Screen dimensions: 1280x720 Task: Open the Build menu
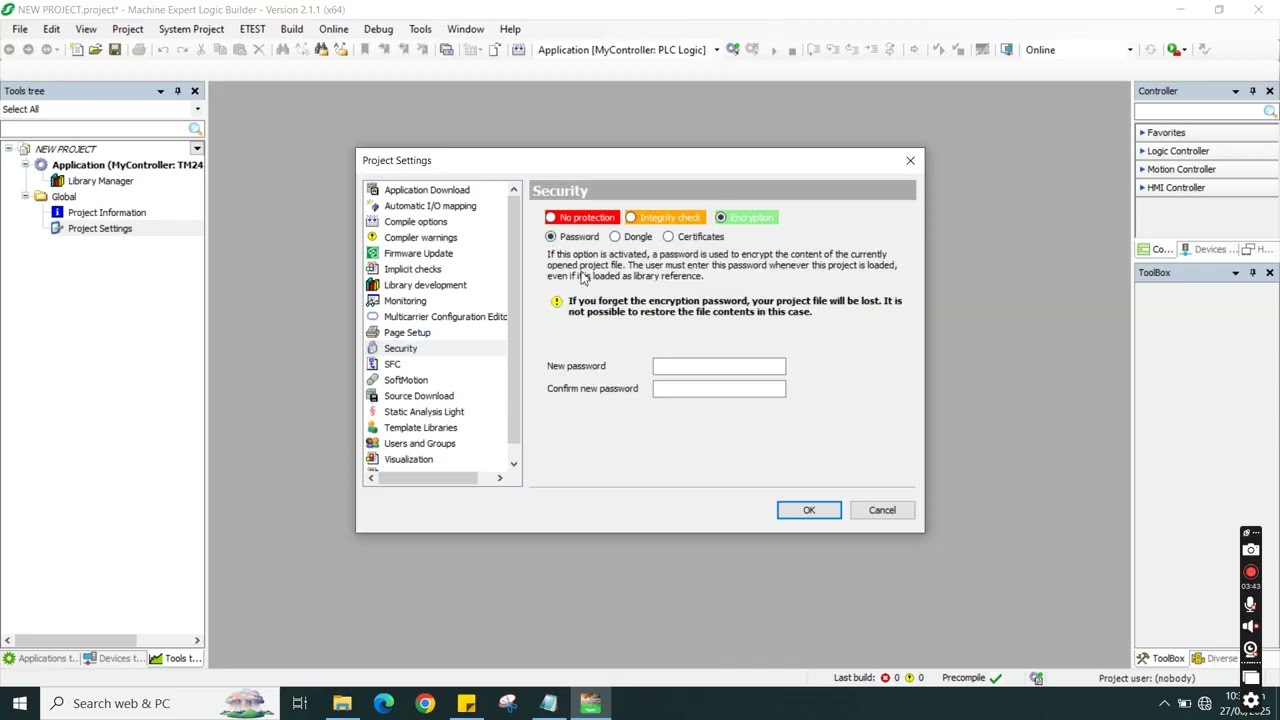(x=292, y=29)
